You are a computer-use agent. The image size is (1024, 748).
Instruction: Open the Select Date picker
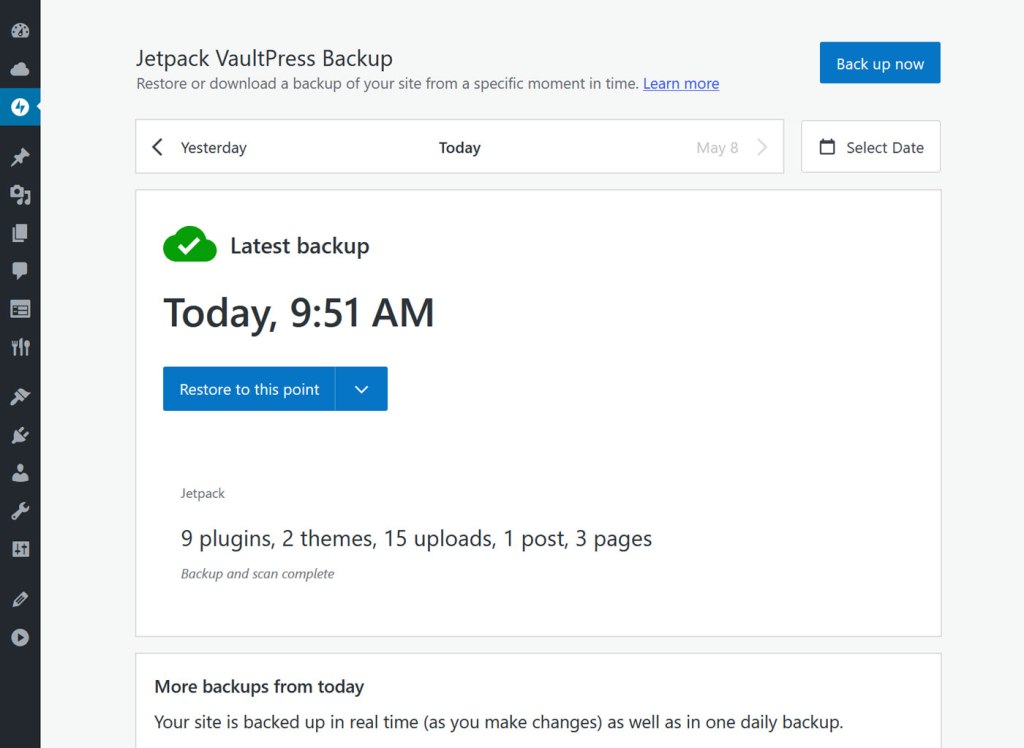(871, 147)
